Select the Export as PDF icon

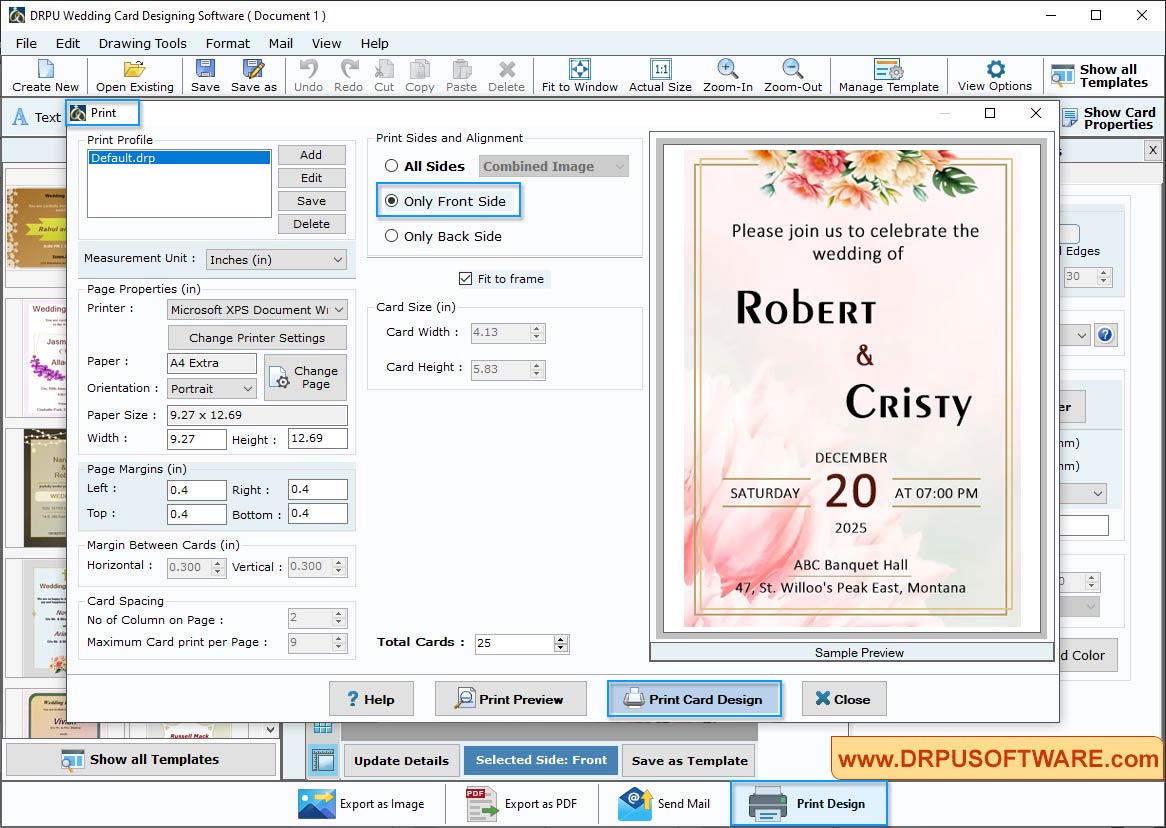[481, 803]
